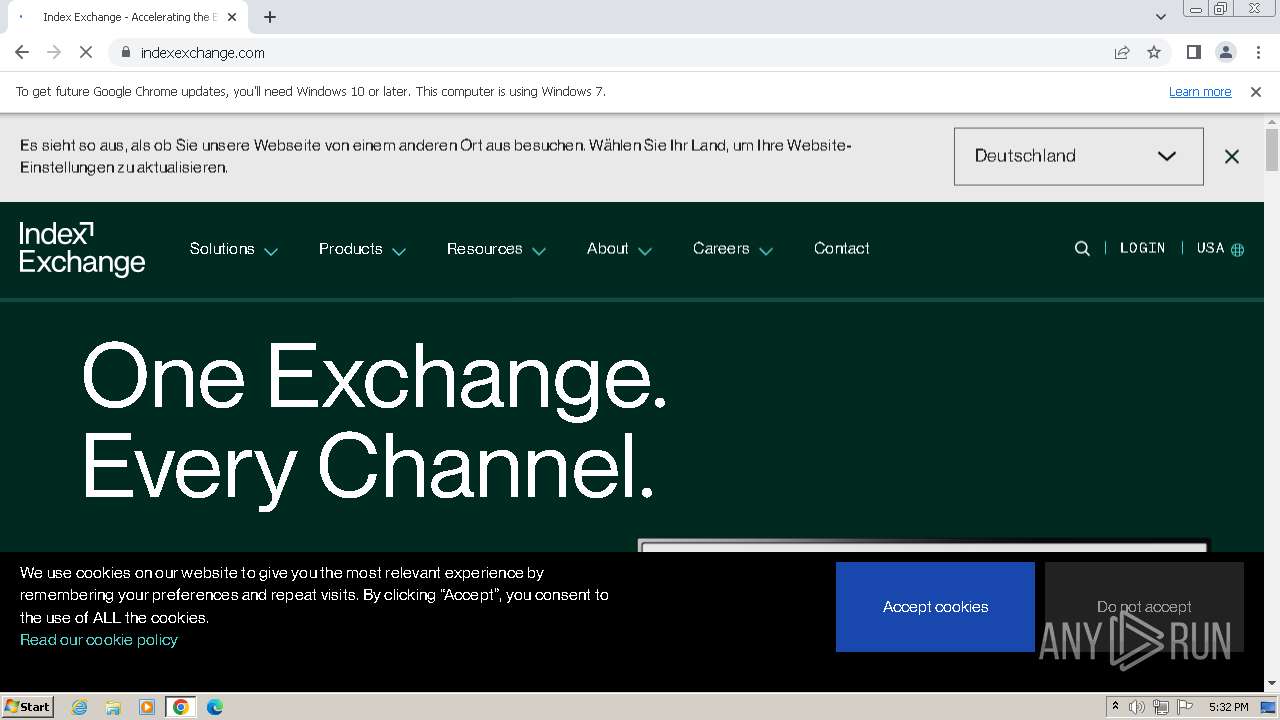
Task: Click the globe icon next to USA
Action: pos(1238,249)
